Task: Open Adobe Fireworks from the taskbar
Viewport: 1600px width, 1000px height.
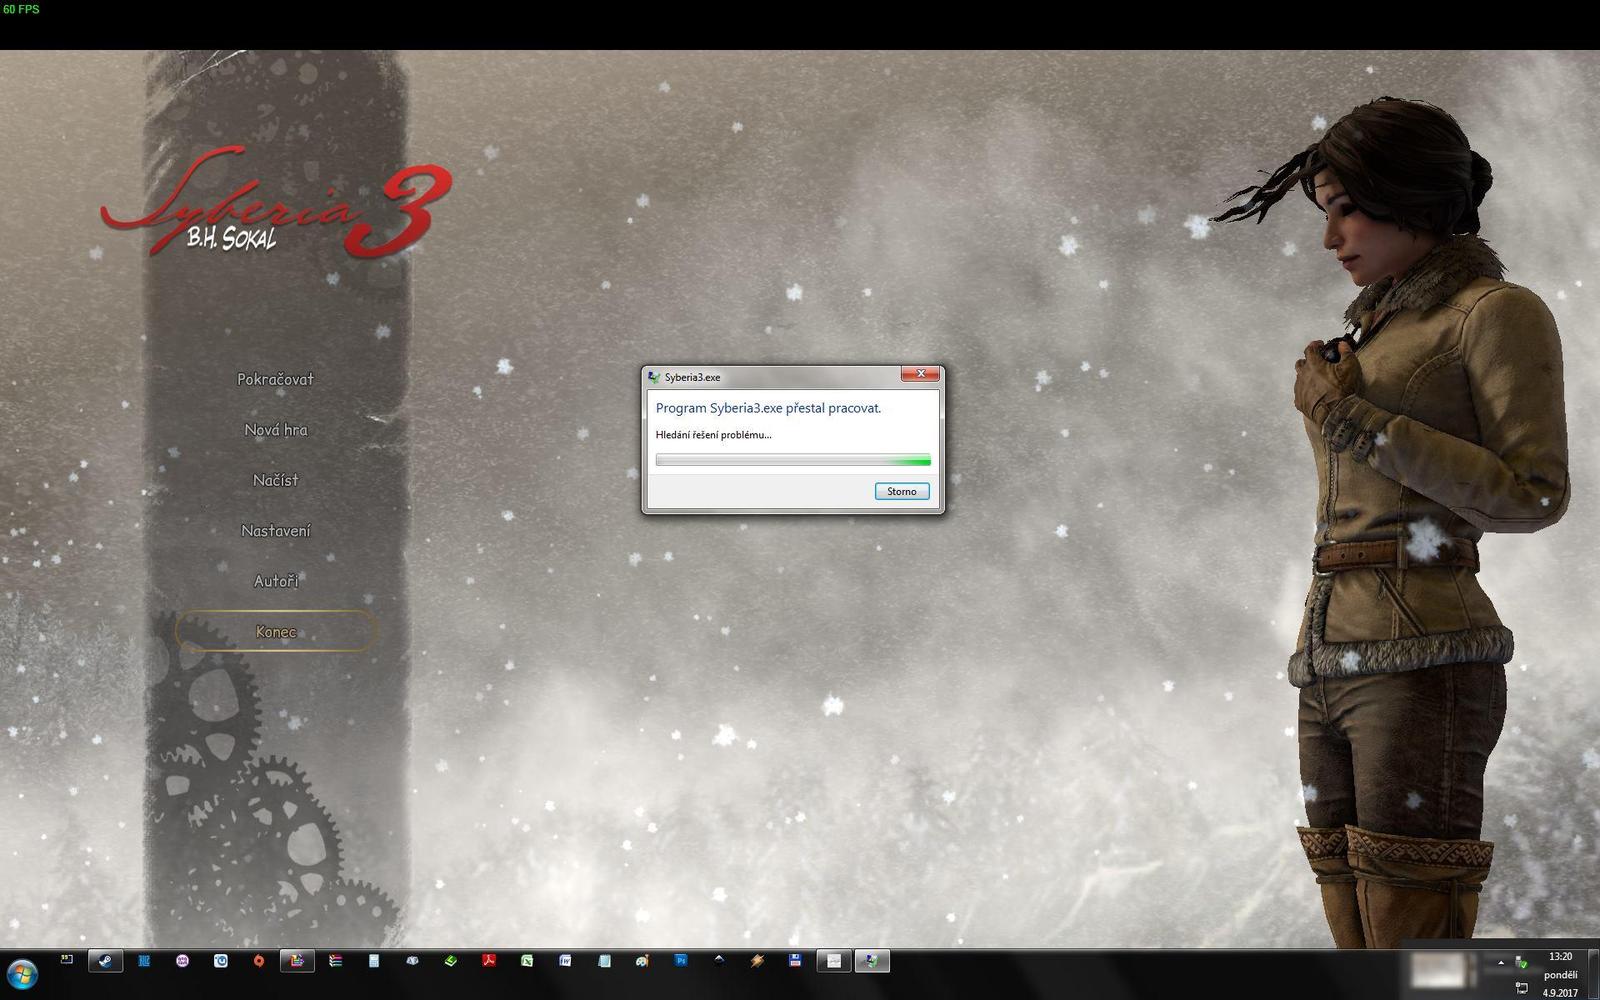Action: coord(563,961)
